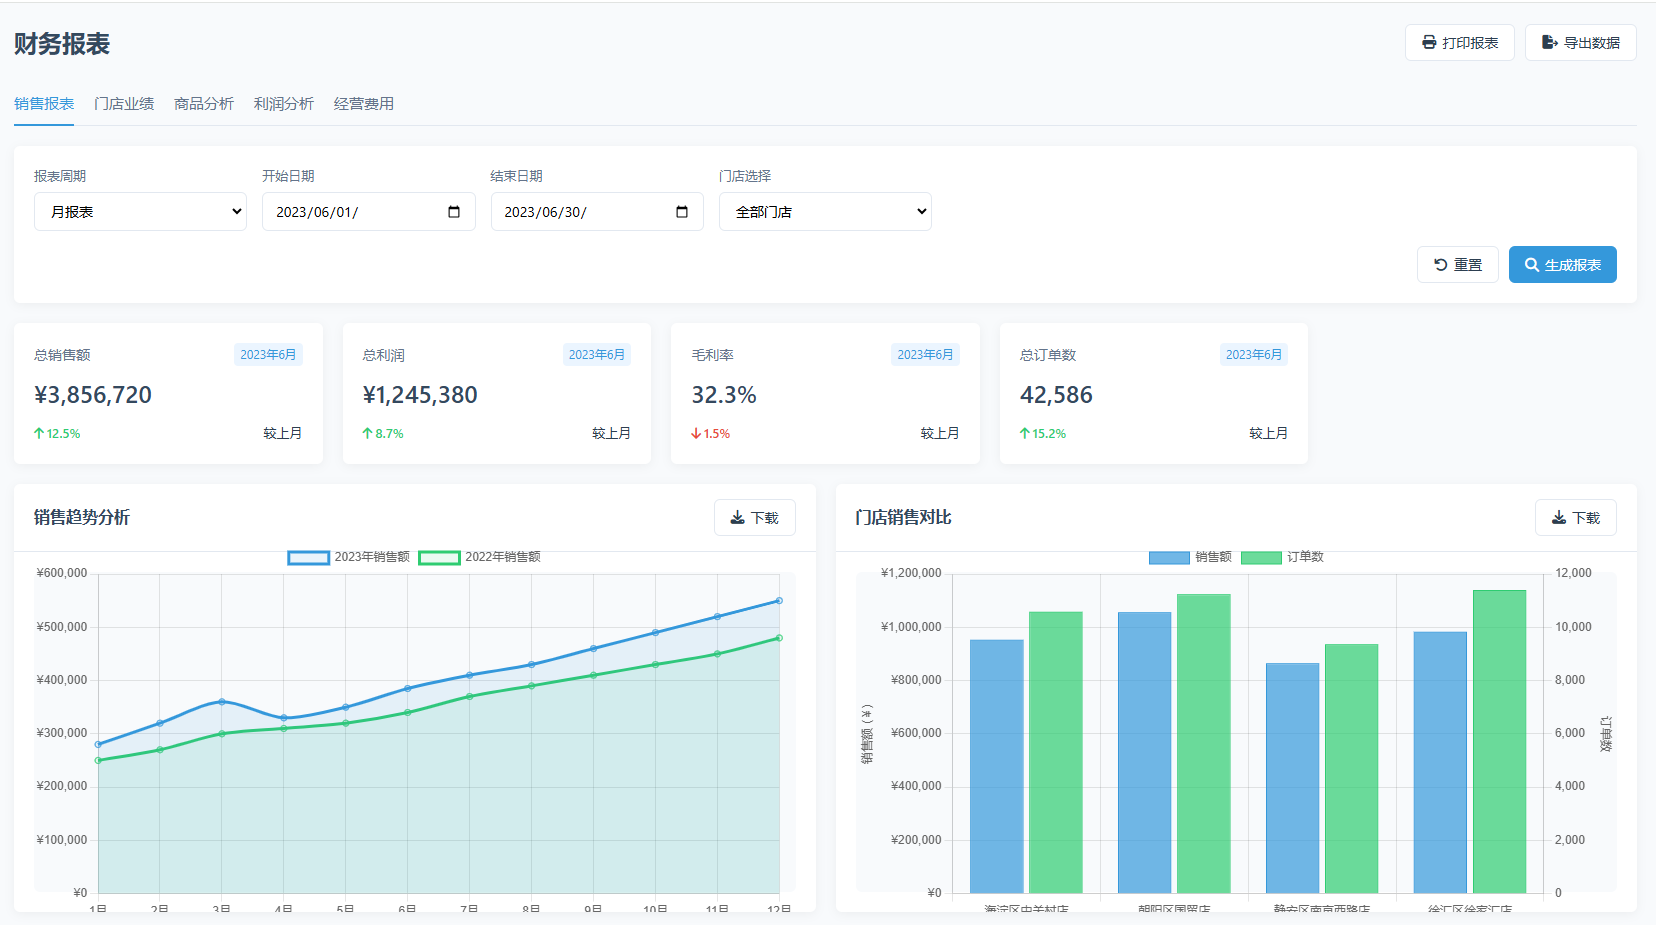Click download icon in 门店销售对比 panel
Screen dimensions: 1656x925
1558,518
